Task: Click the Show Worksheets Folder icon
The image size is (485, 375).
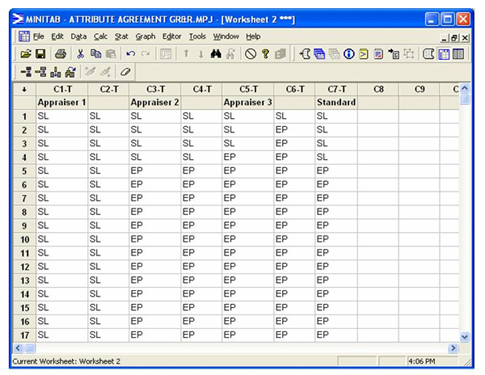Action: pos(319,54)
